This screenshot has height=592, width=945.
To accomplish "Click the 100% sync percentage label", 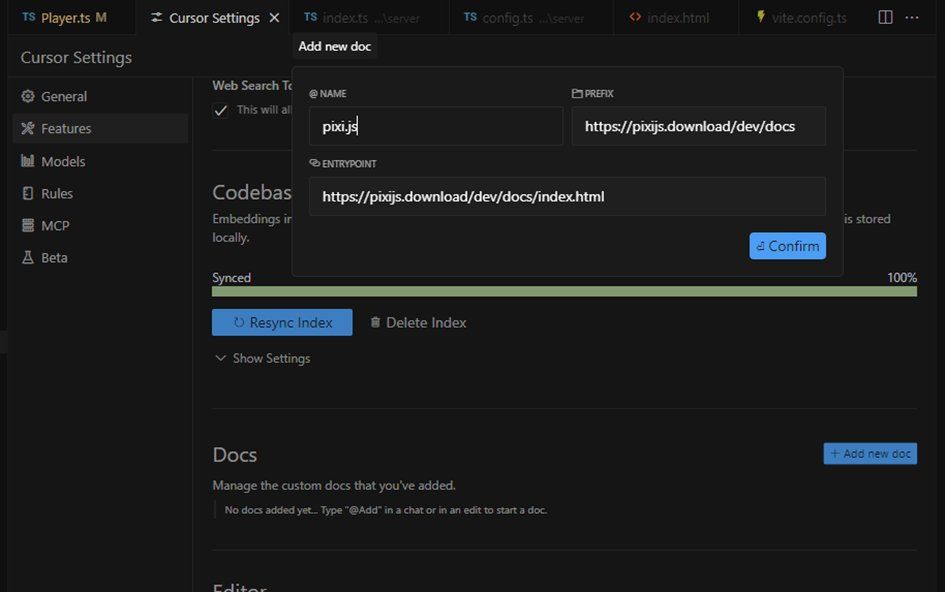I will coord(902,278).
